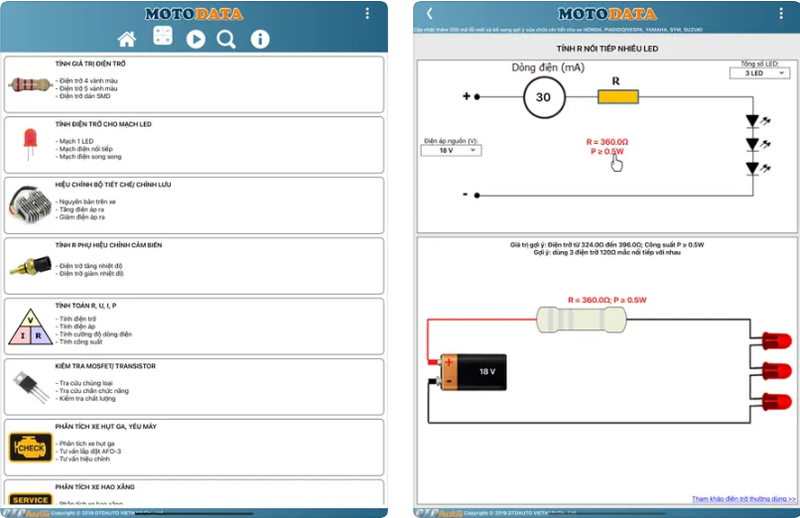Screen dimensions: 800x518
Task: Open TÍNH TOÁN R, U, I, P card
Action: click(x=194, y=326)
